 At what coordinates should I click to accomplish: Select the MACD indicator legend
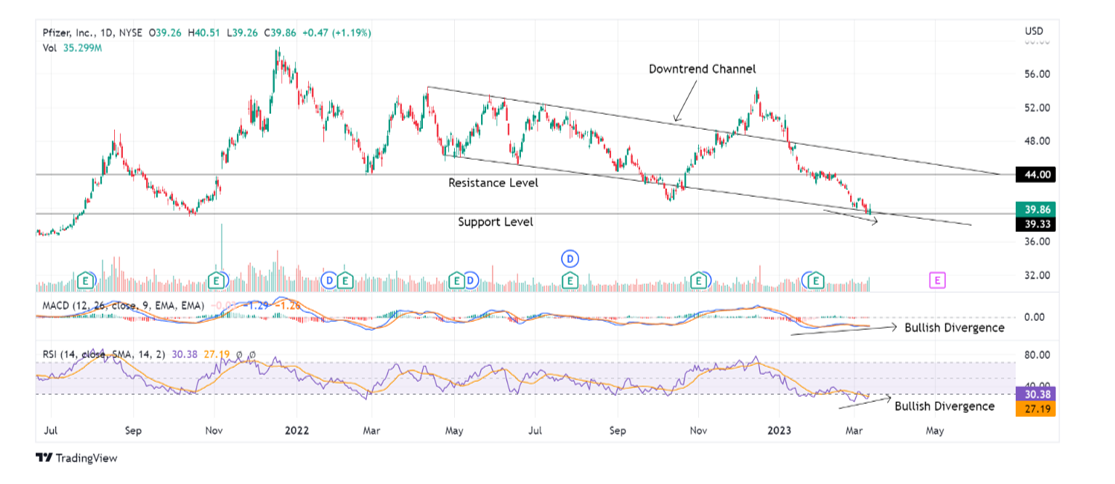pyautogui.click(x=120, y=304)
